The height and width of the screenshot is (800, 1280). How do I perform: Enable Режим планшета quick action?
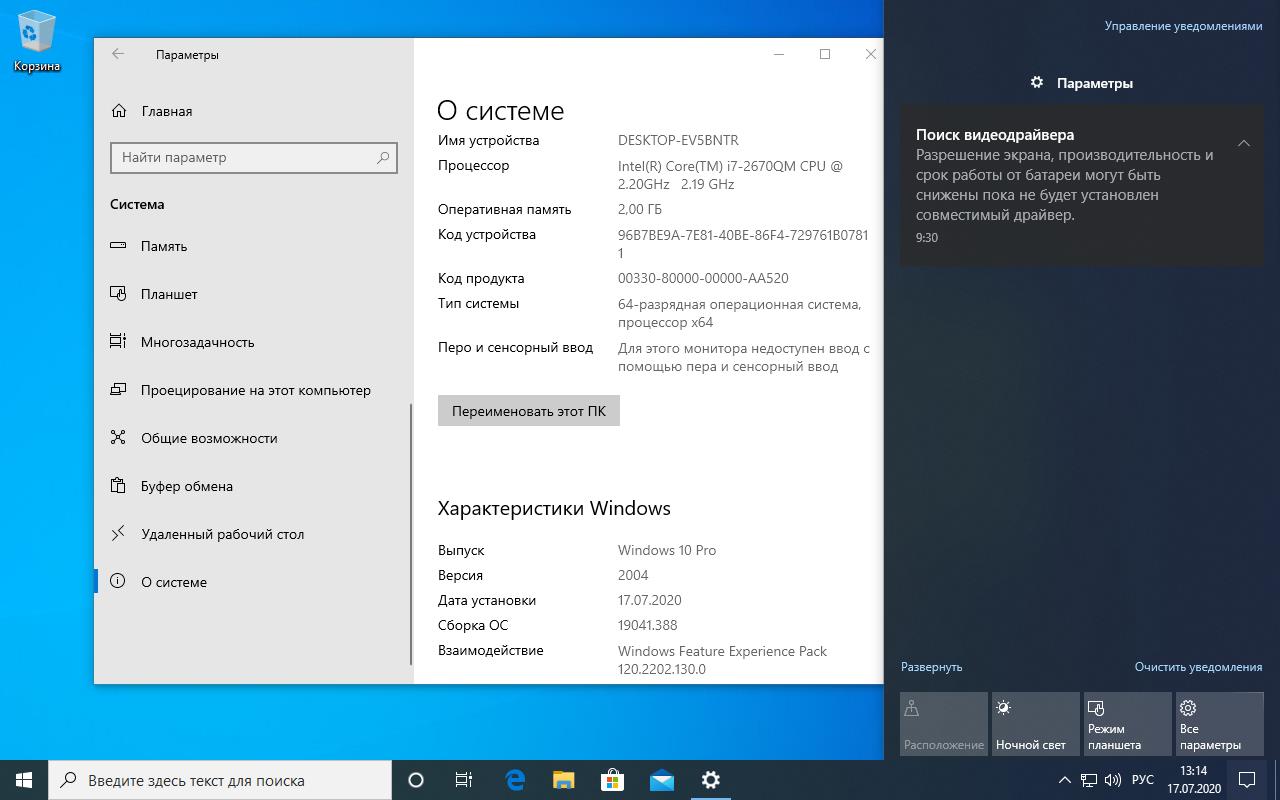tap(1127, 723)
